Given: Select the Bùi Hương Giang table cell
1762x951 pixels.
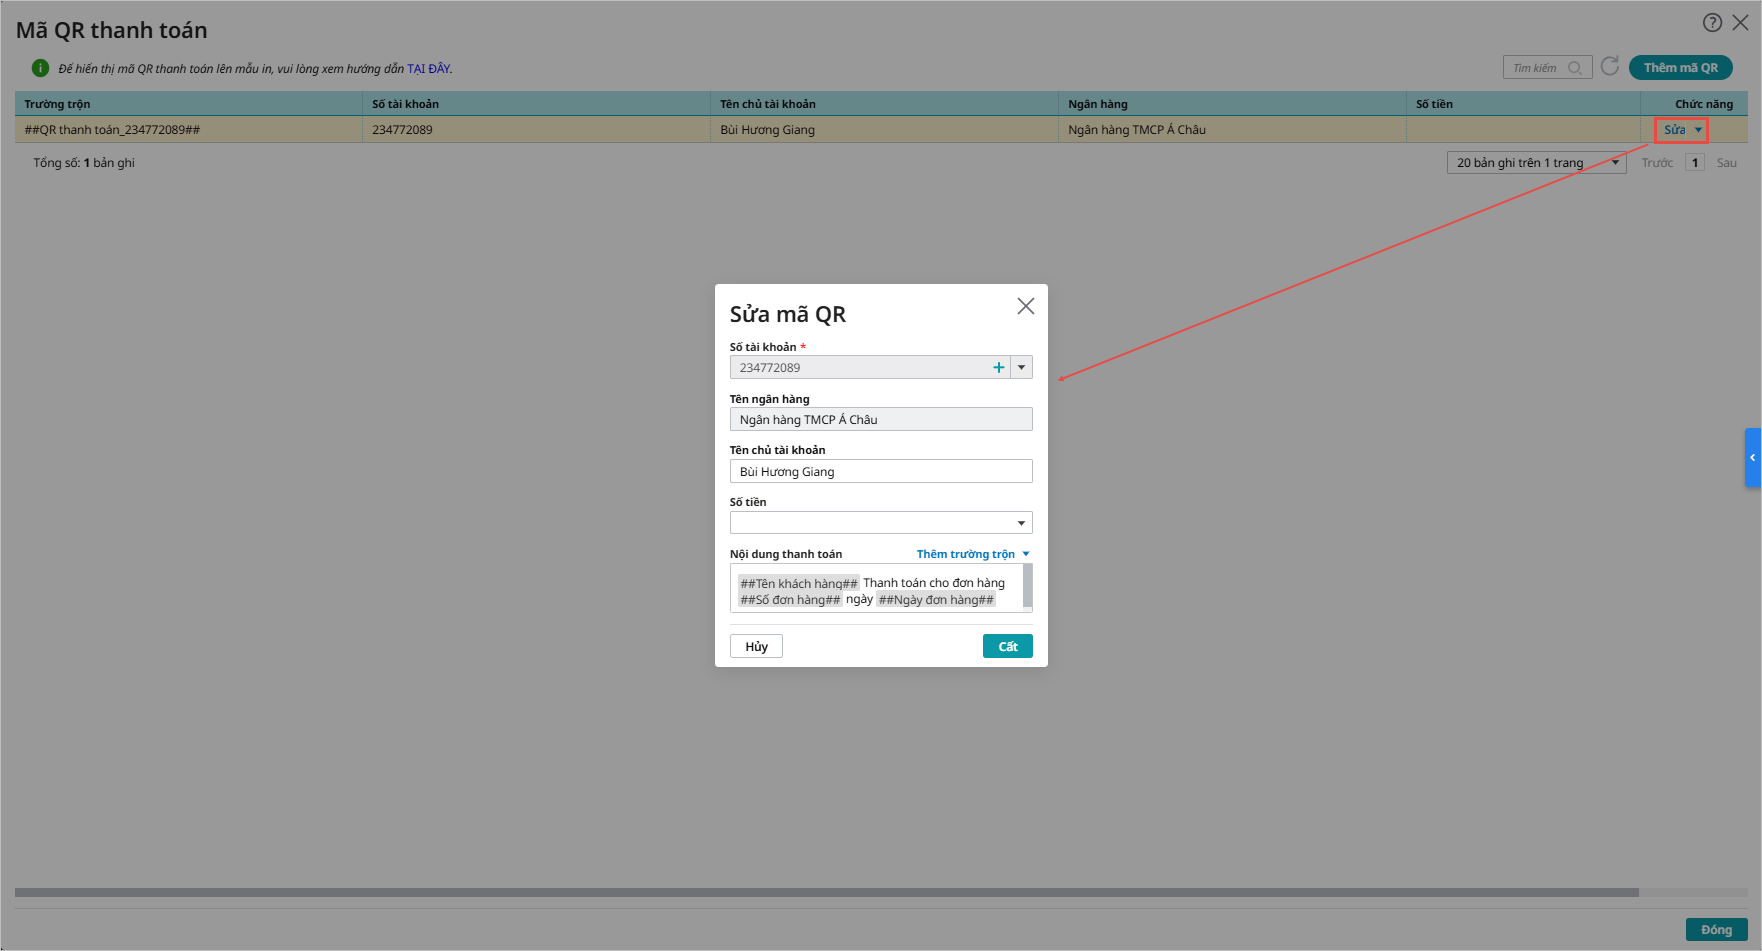Looking at the screenshot, I should [x=884, y=130].
